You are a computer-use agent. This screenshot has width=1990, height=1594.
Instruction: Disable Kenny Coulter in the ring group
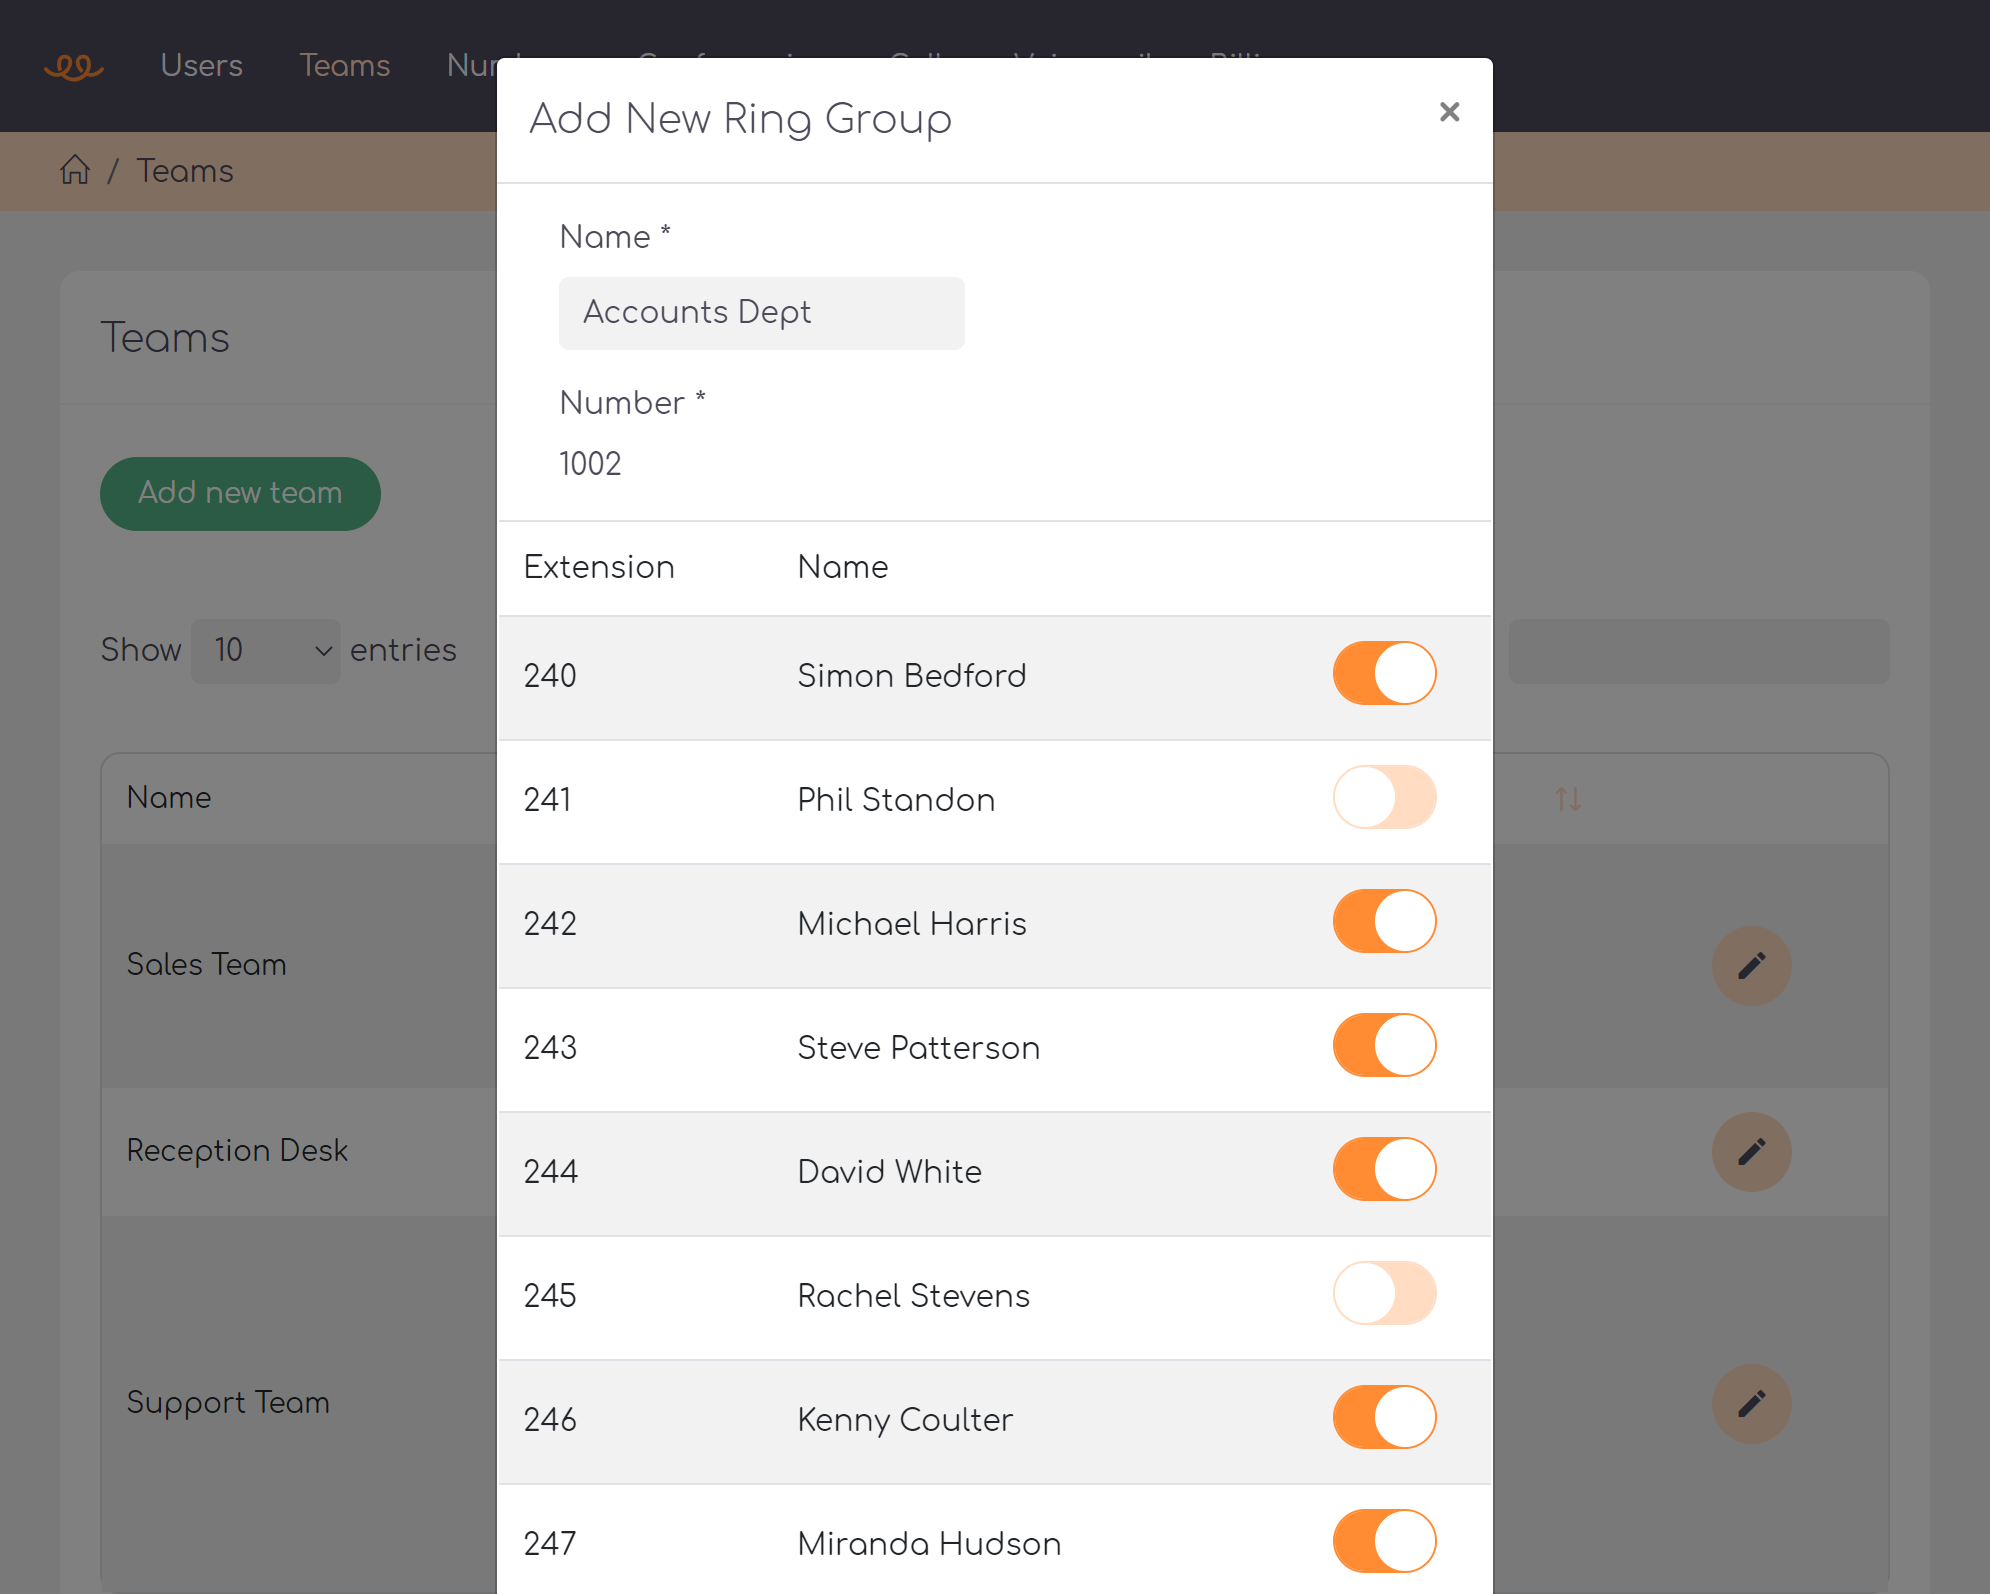(x=1384, y=1417)
